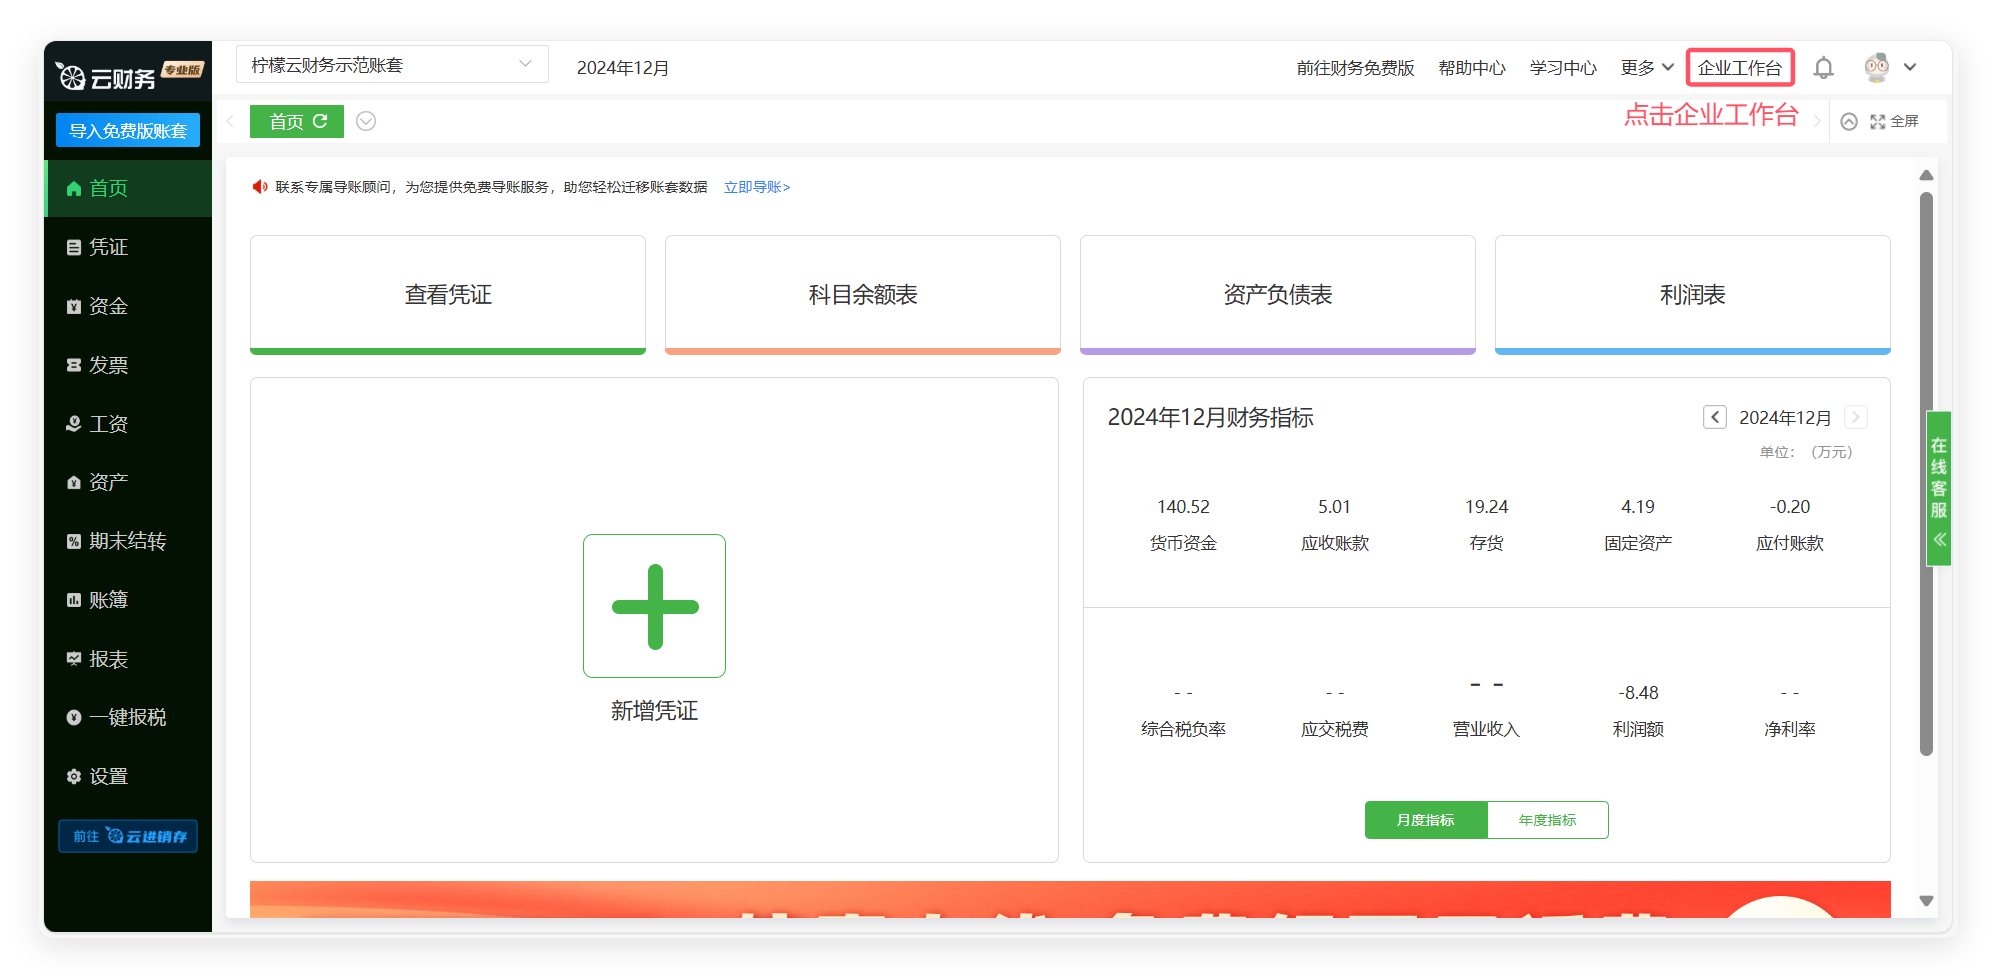Expand the 更多 dropdown menu
Image resolution: width=1996 pixels, height=976 pixels.
(x=1646, y=68)
